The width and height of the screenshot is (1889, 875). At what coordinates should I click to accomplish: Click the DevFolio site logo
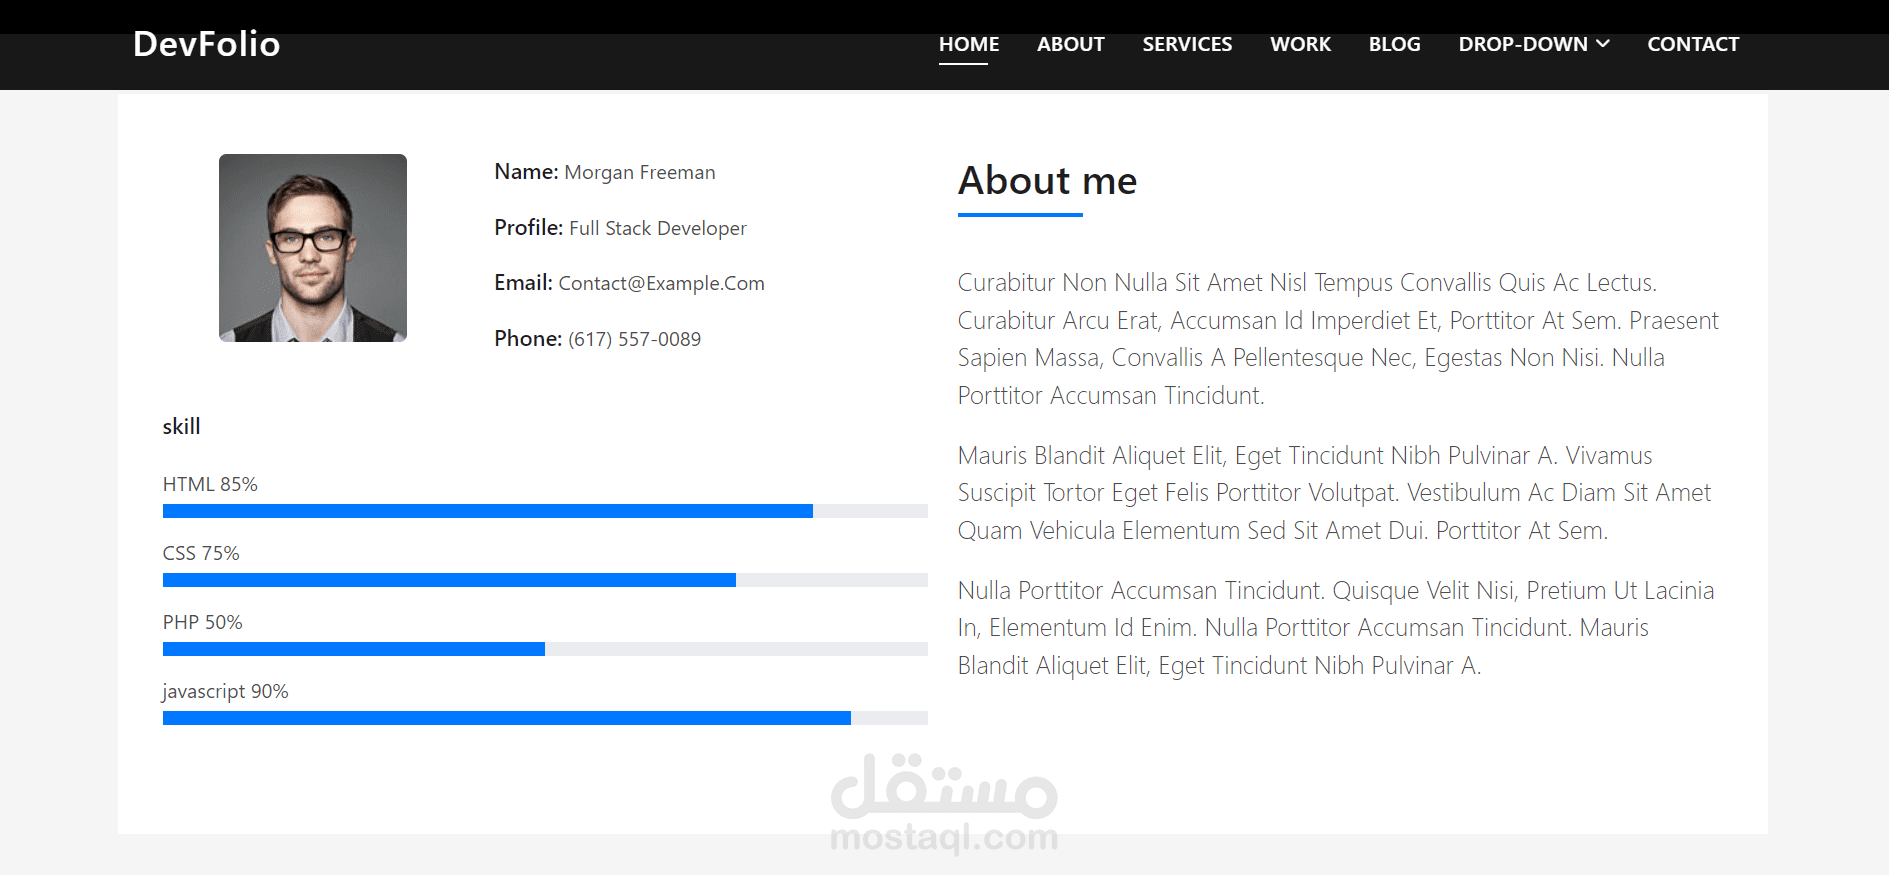click(206, 44)
